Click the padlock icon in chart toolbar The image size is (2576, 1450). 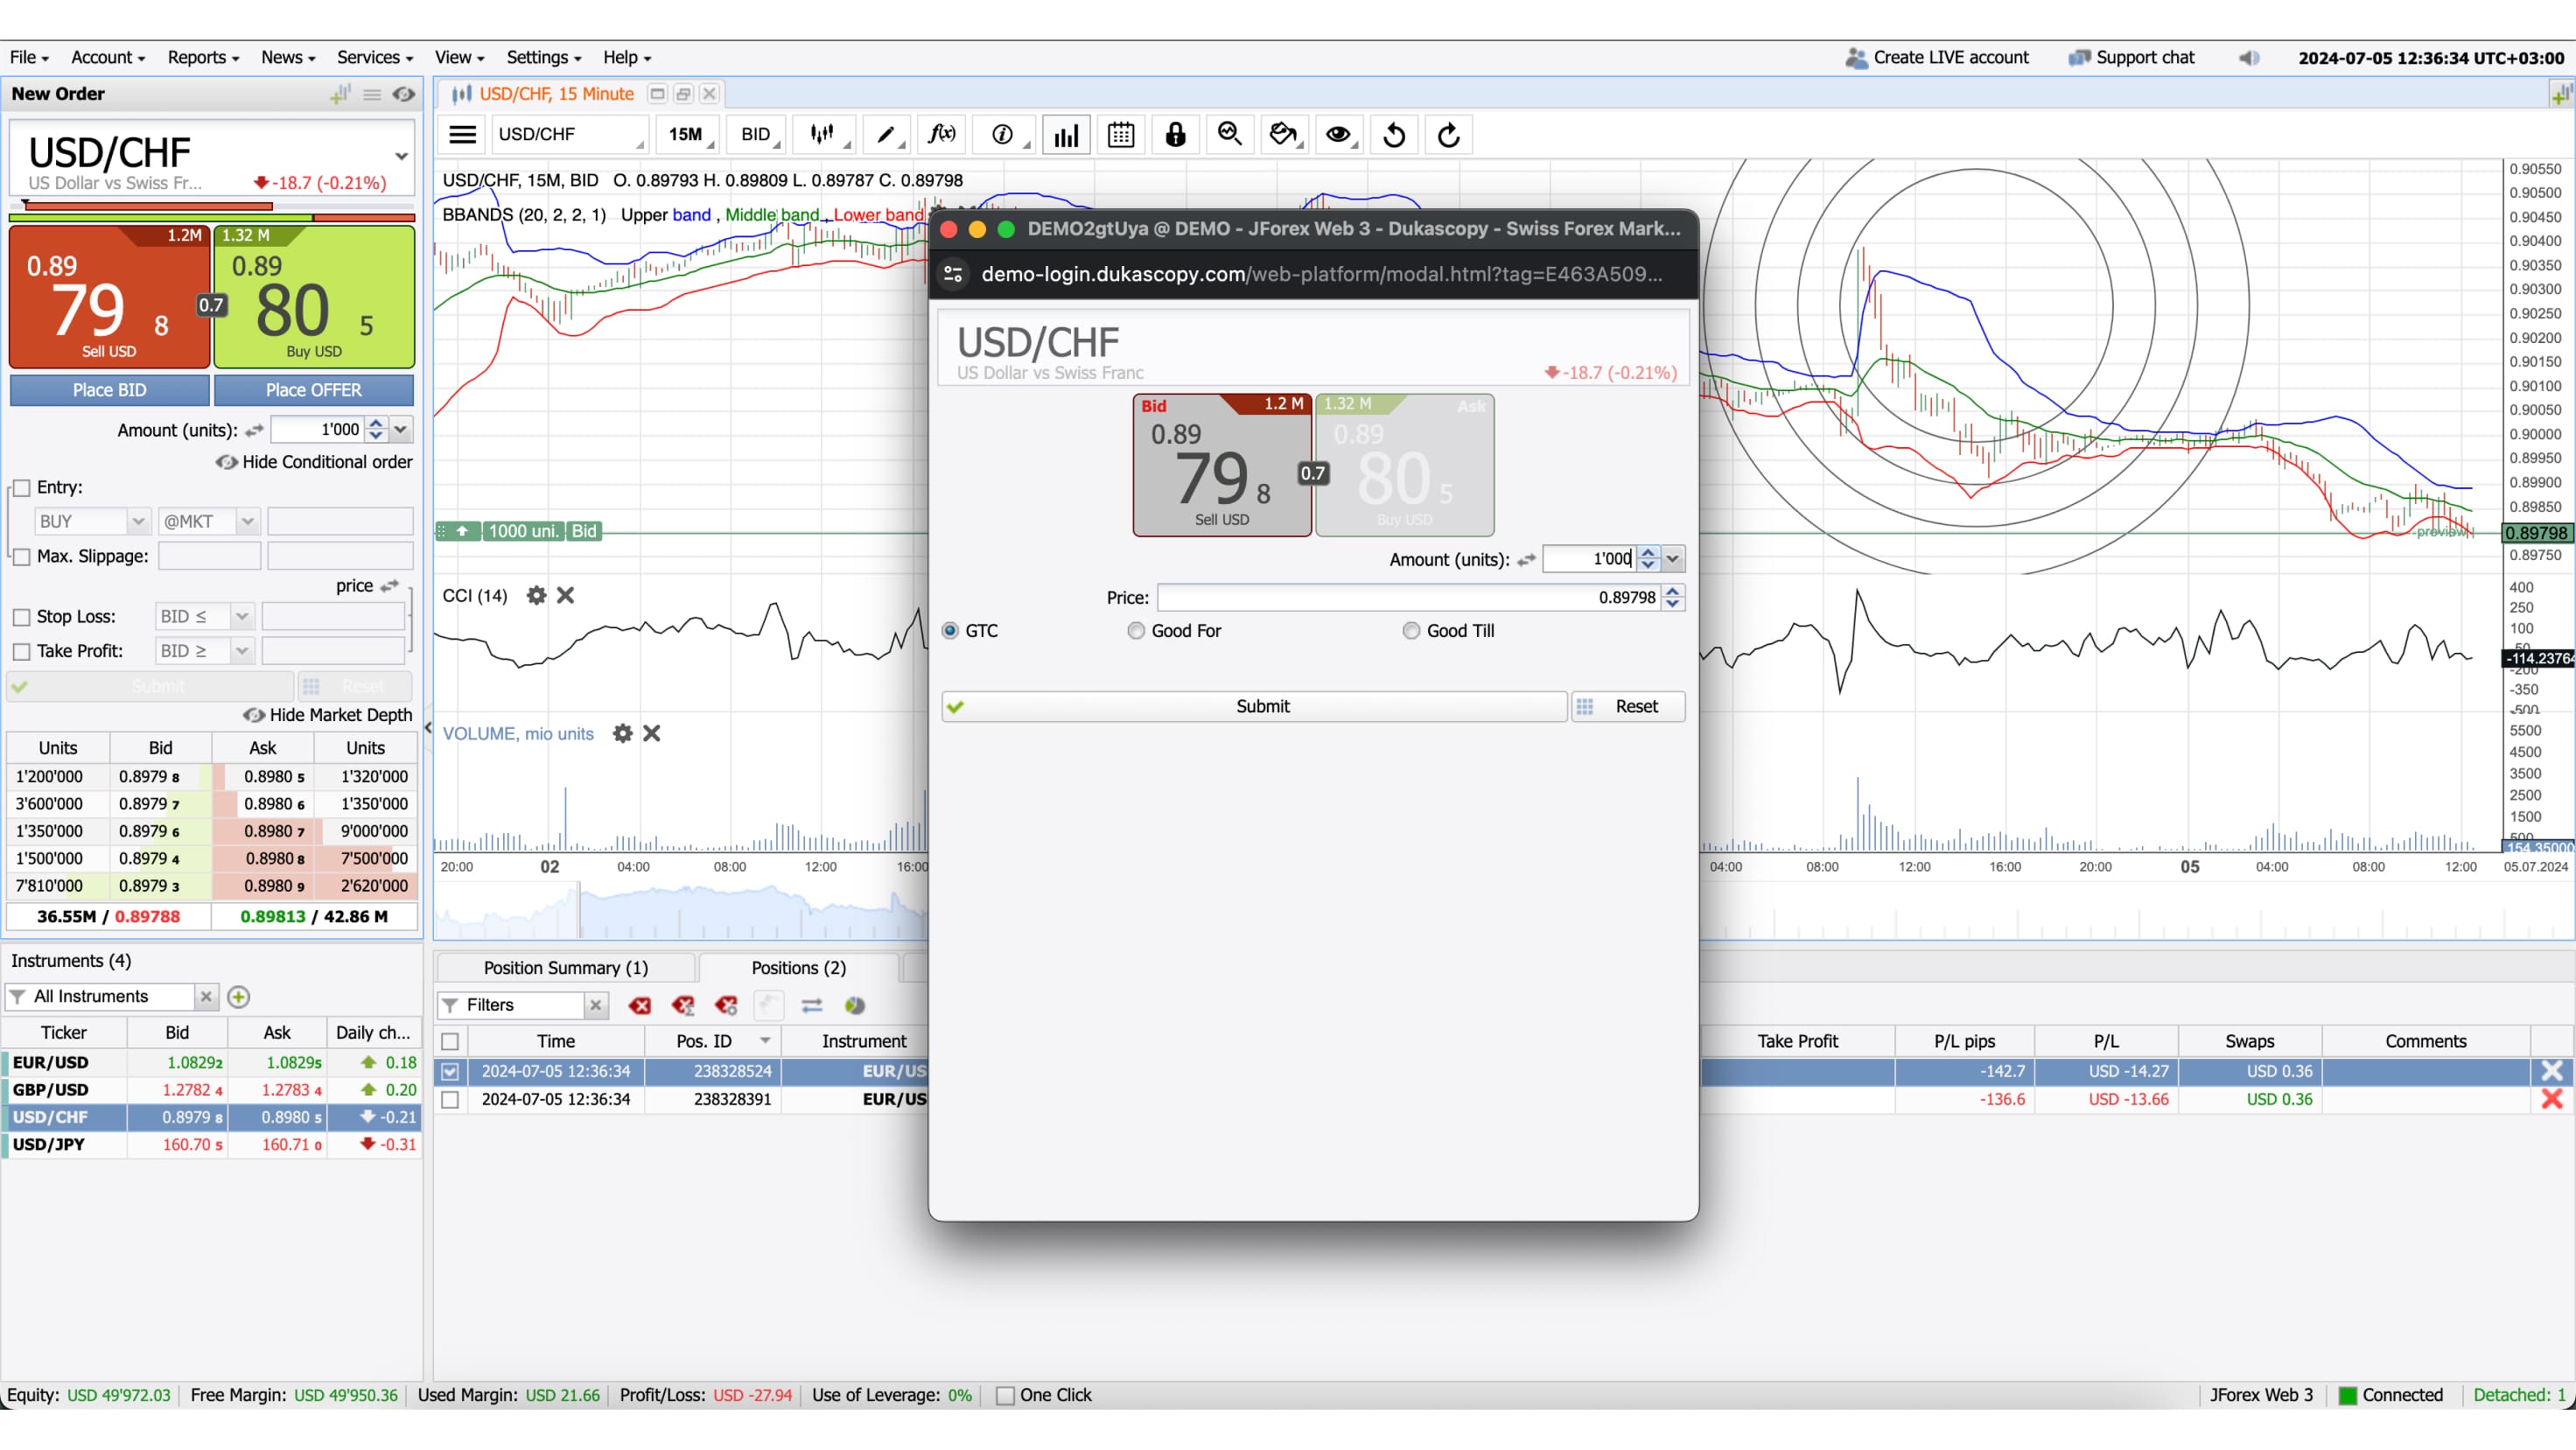click(x=1175, y=135)
